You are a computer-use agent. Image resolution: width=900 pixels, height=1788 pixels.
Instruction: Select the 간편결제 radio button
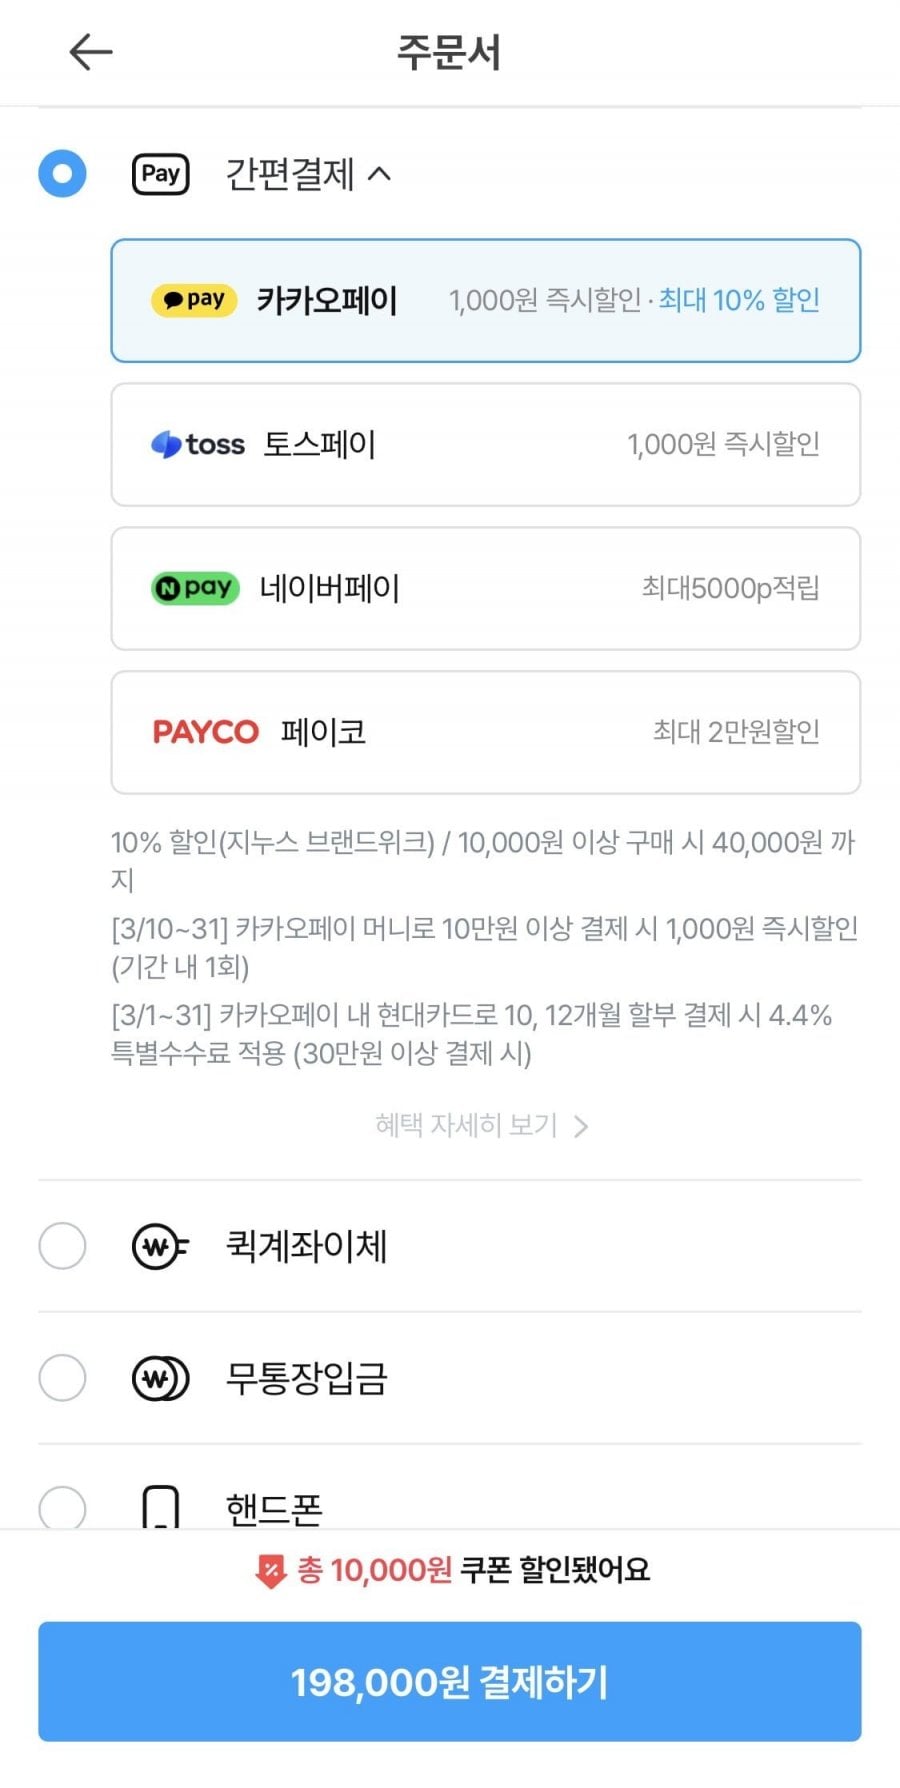click(x=62, y=174)
